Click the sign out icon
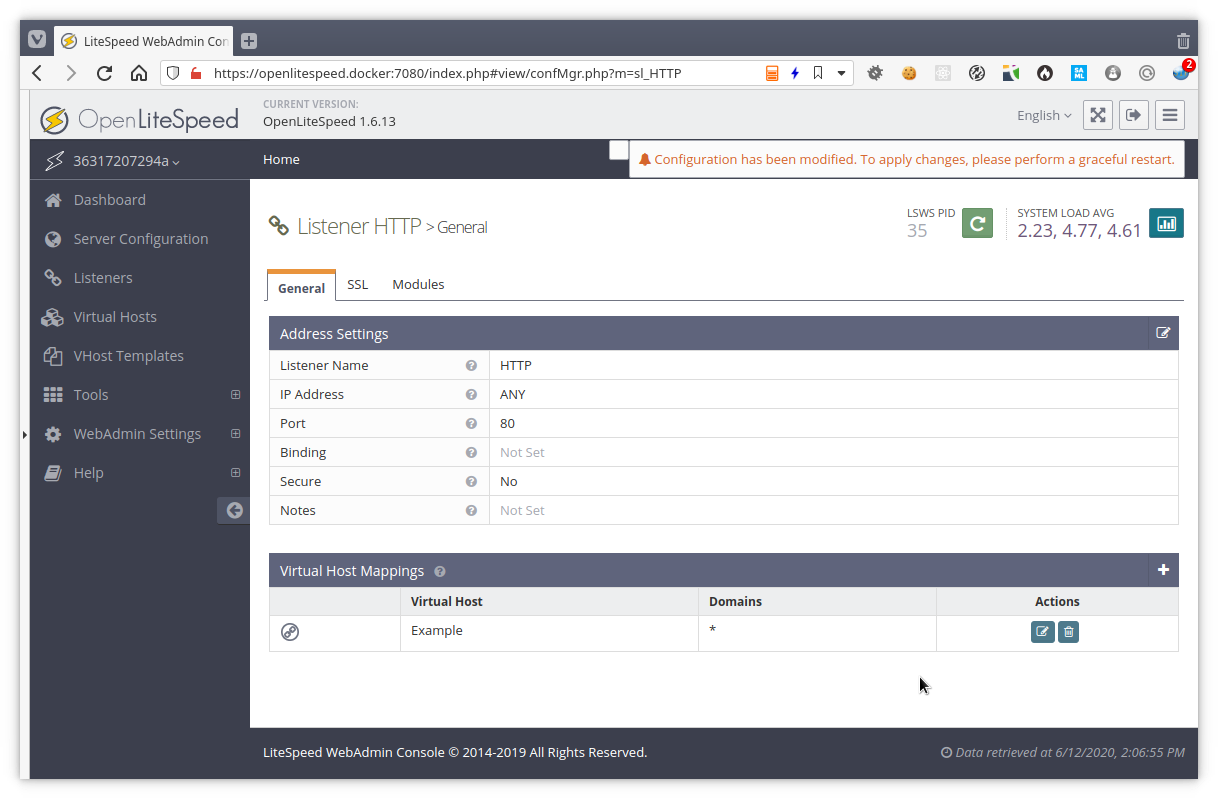Viewport: 1218px width, 799px height. pos(1133,115)
